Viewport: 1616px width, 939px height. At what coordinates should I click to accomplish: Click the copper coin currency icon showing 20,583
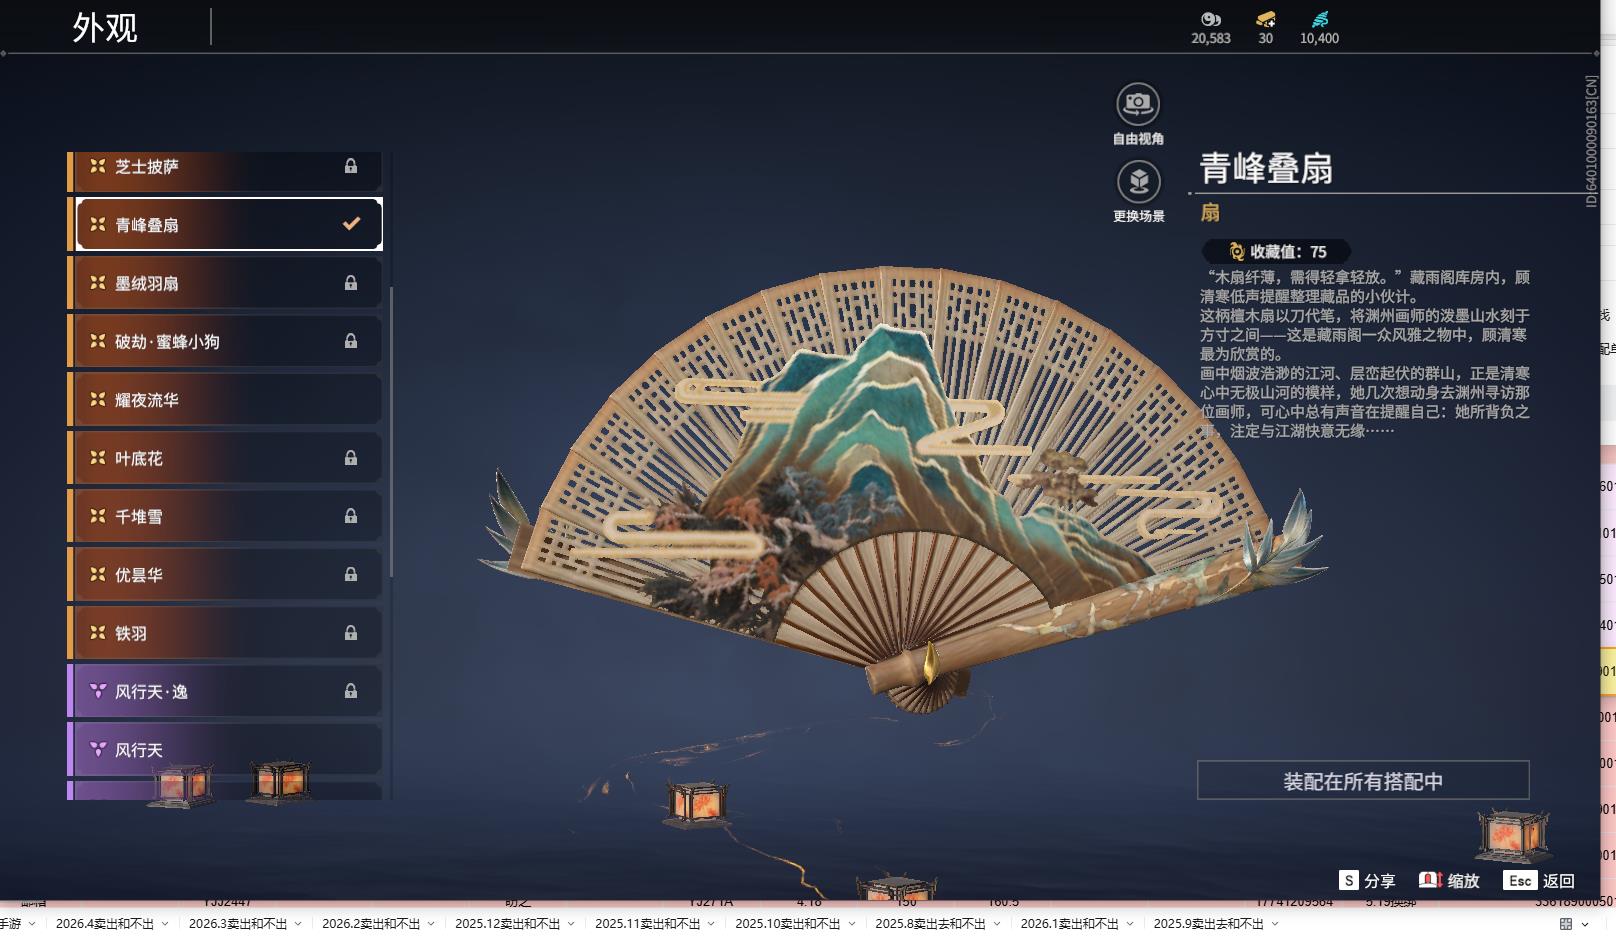[x=1210, y=19]
